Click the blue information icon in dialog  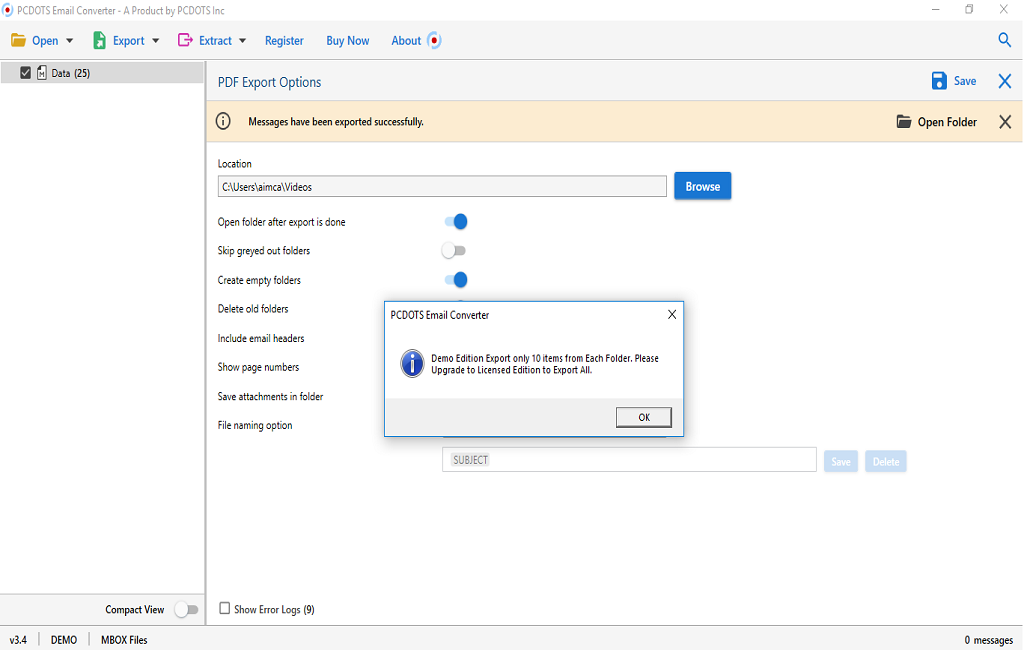coord(412,363)
